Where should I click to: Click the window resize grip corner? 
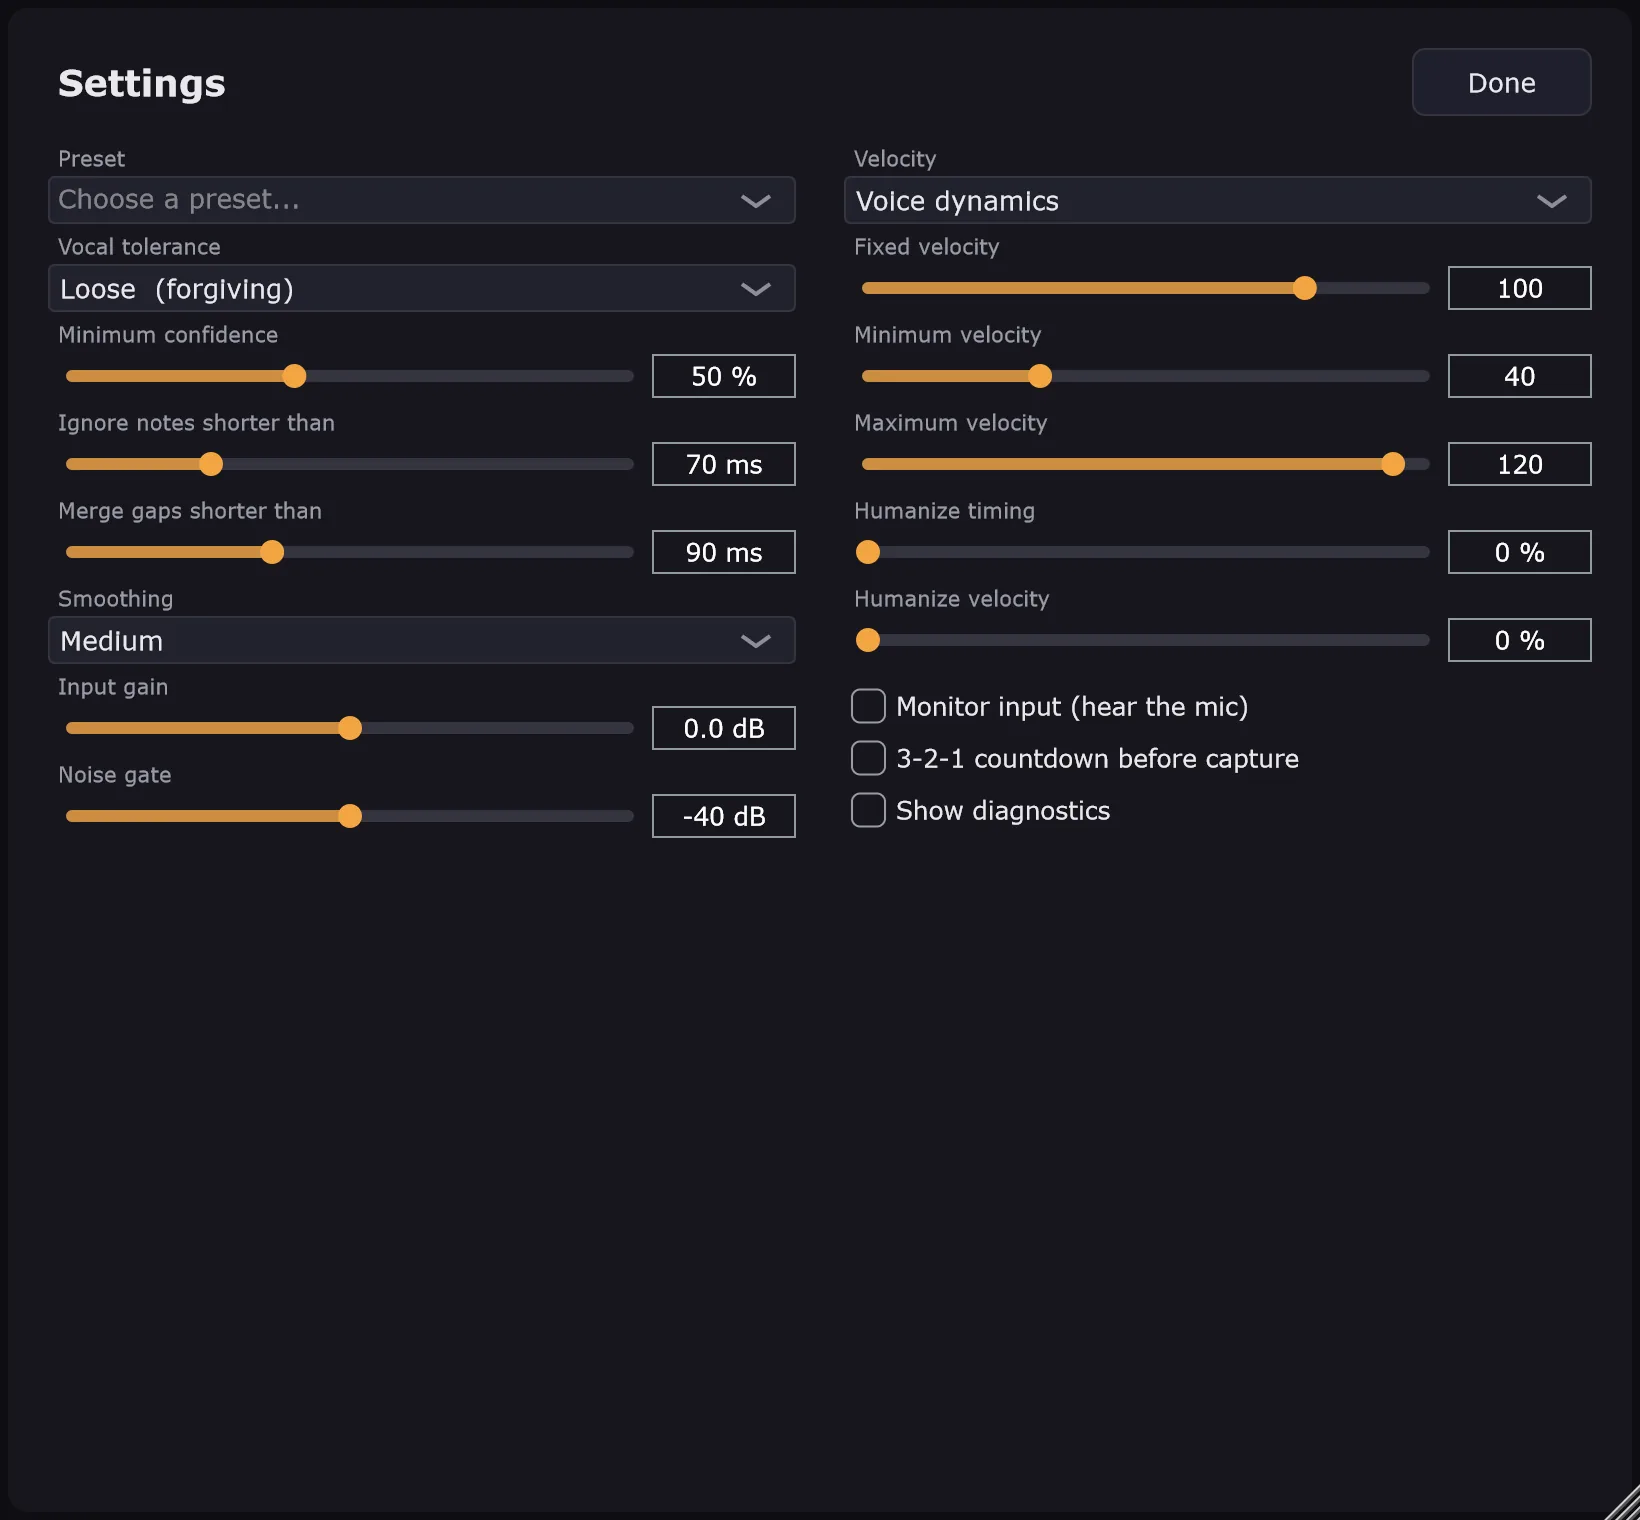1624,1504
